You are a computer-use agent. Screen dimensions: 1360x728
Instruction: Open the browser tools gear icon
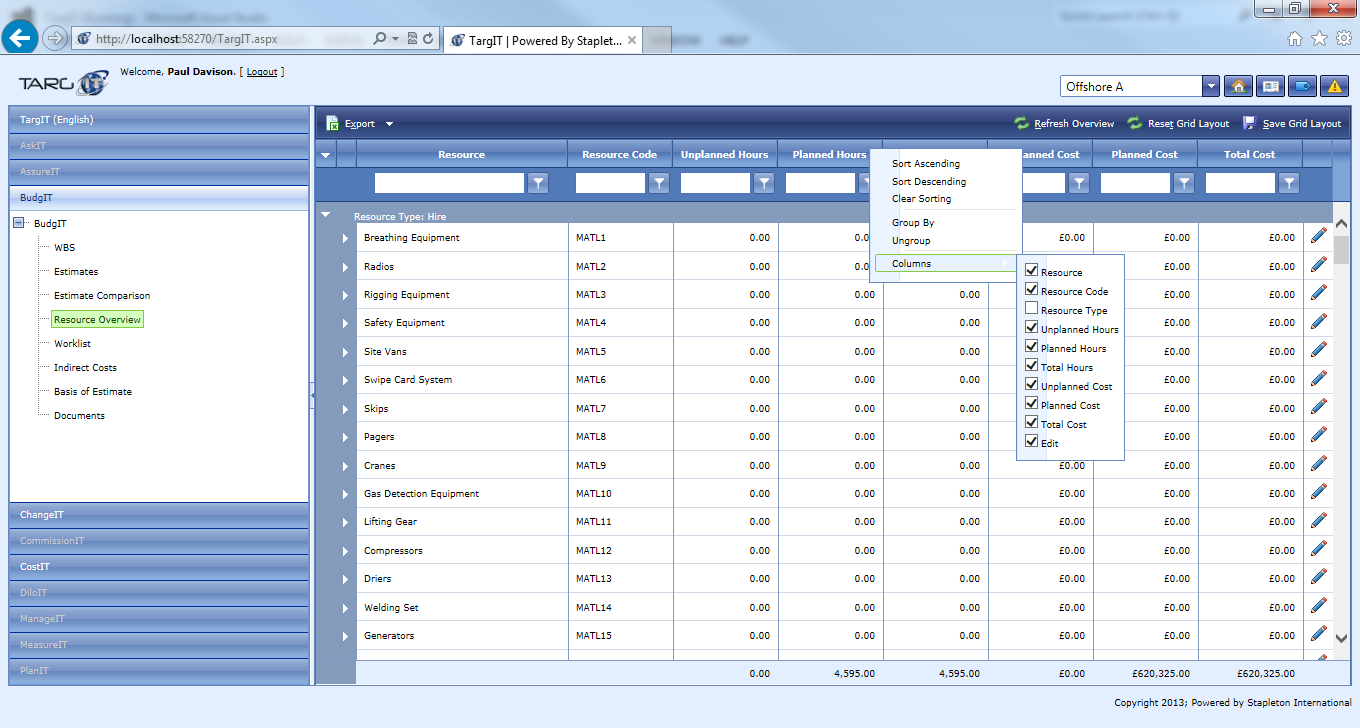1344,38
